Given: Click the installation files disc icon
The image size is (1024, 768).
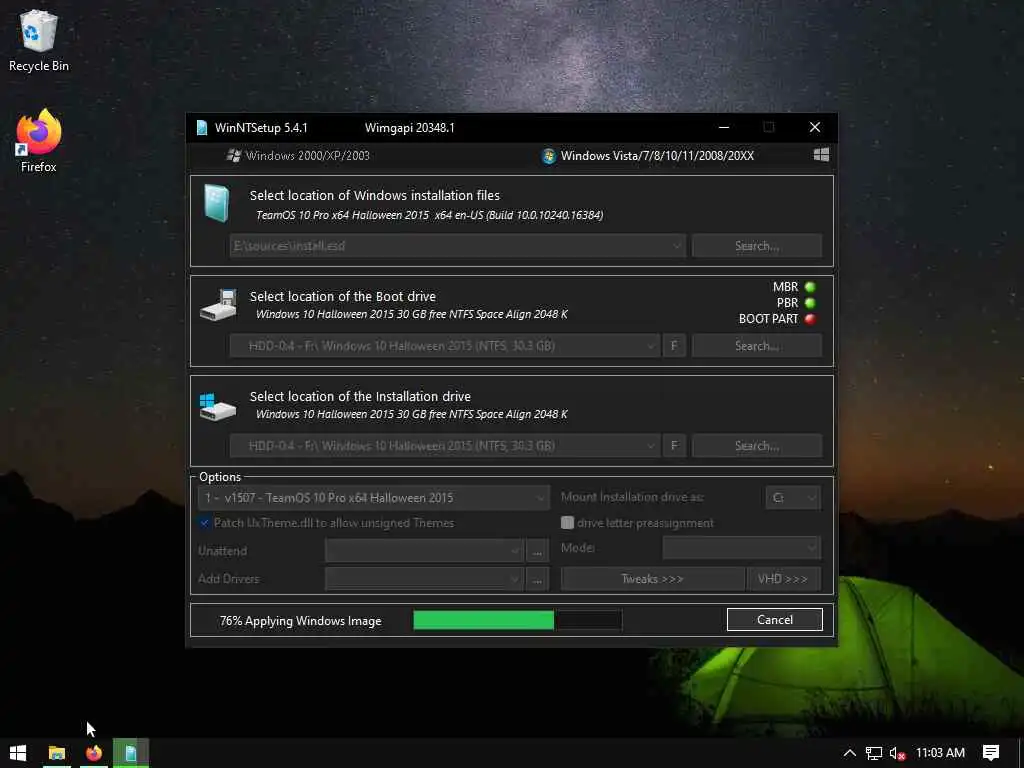Looking at the screenshot, I should tap(216, 203).
